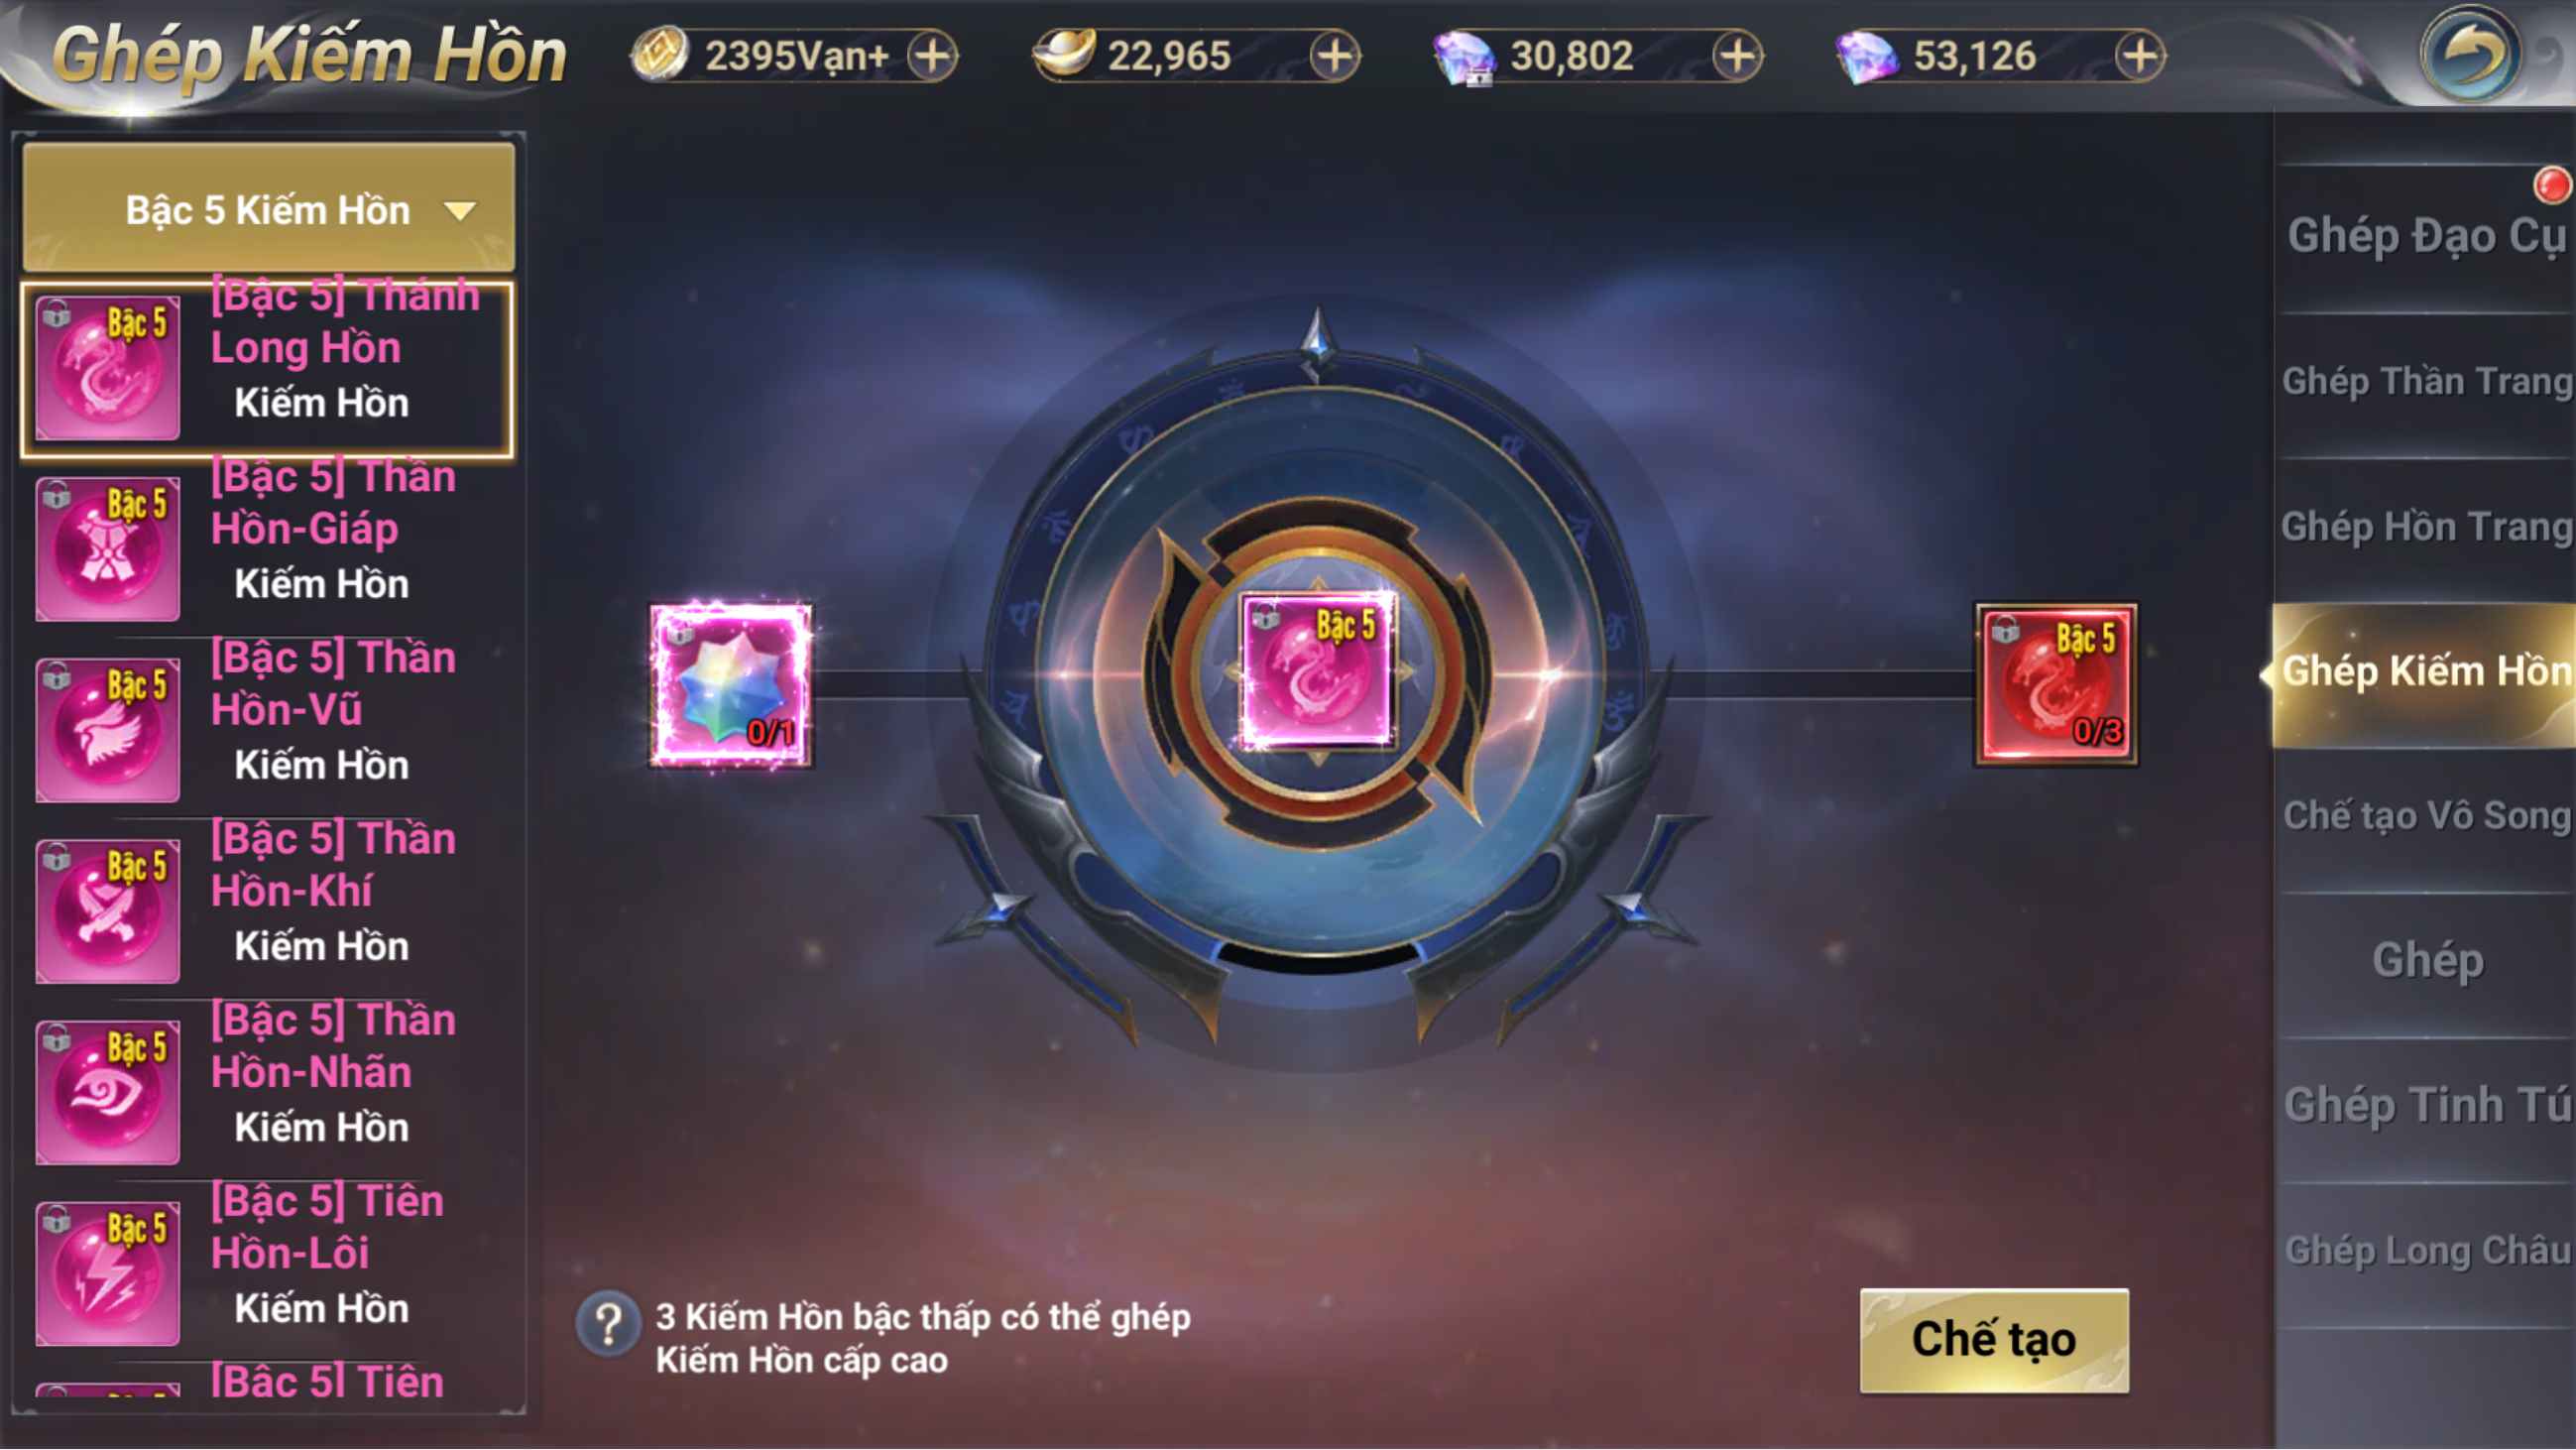
Task: Tap the plus next to 22,965 ingots
Action: [x=1335, y=56]
